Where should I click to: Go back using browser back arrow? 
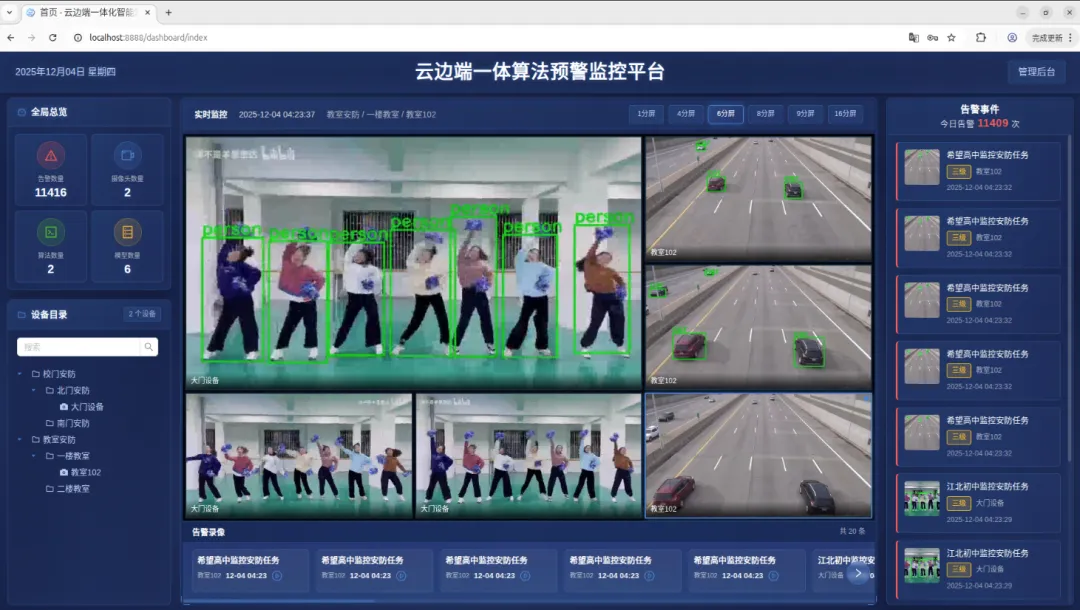(x=10, y=38)
